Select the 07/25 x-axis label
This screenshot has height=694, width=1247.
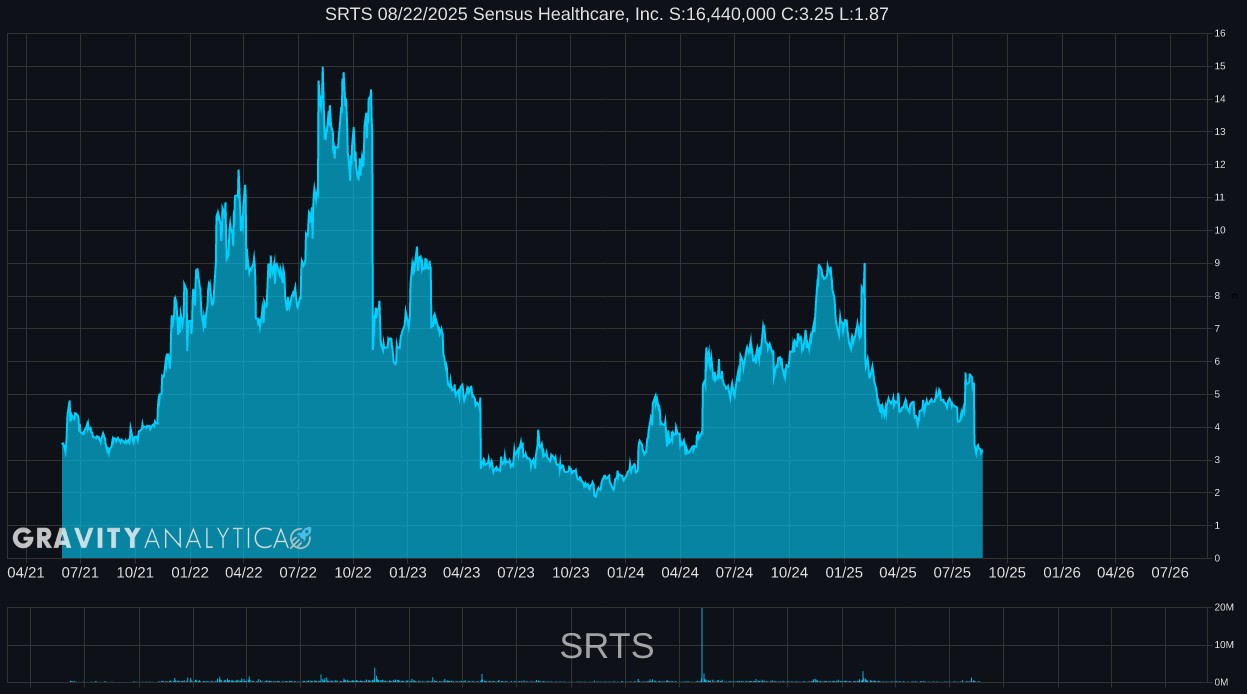point(952,572)
